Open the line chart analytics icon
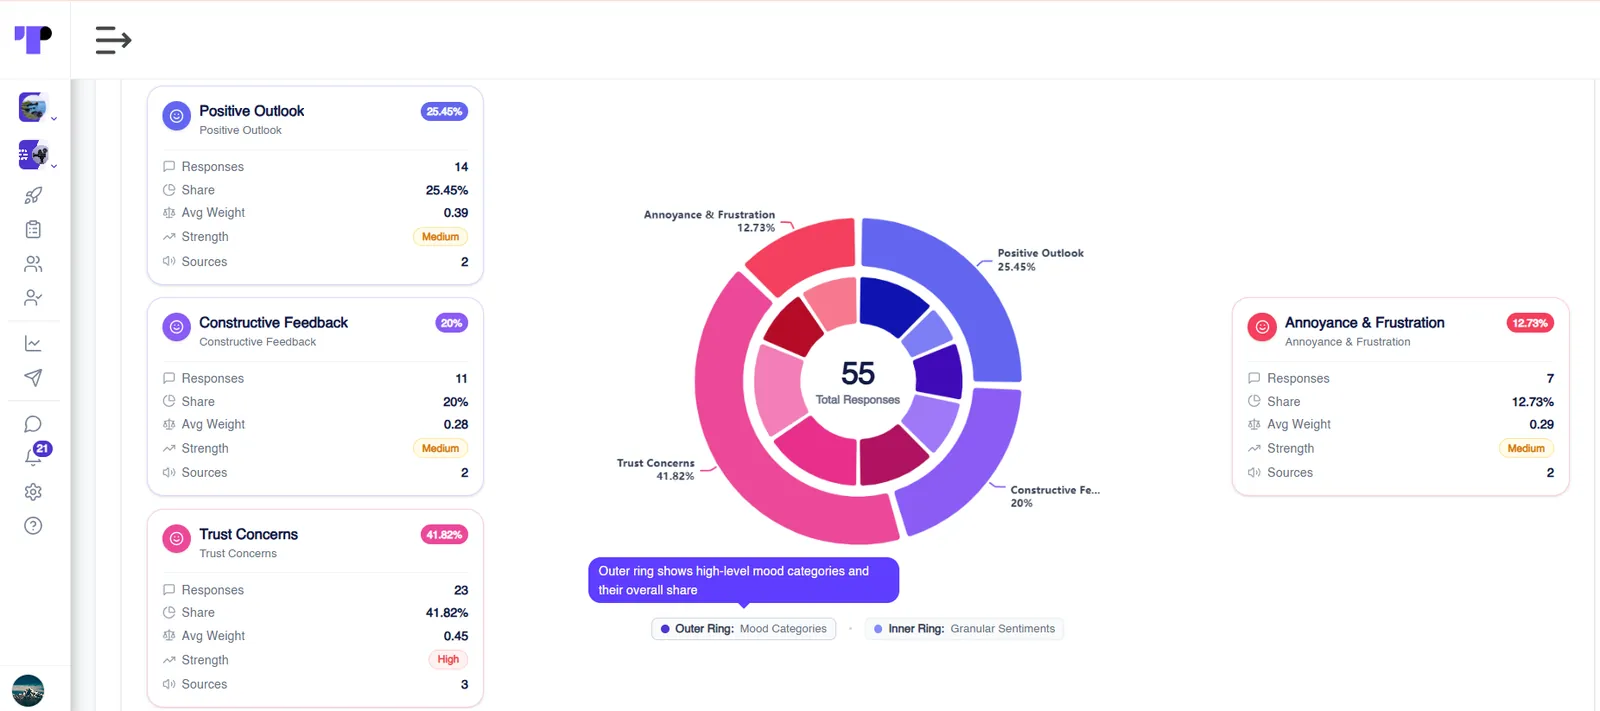Screen dimensions: 1600x711 33,344
